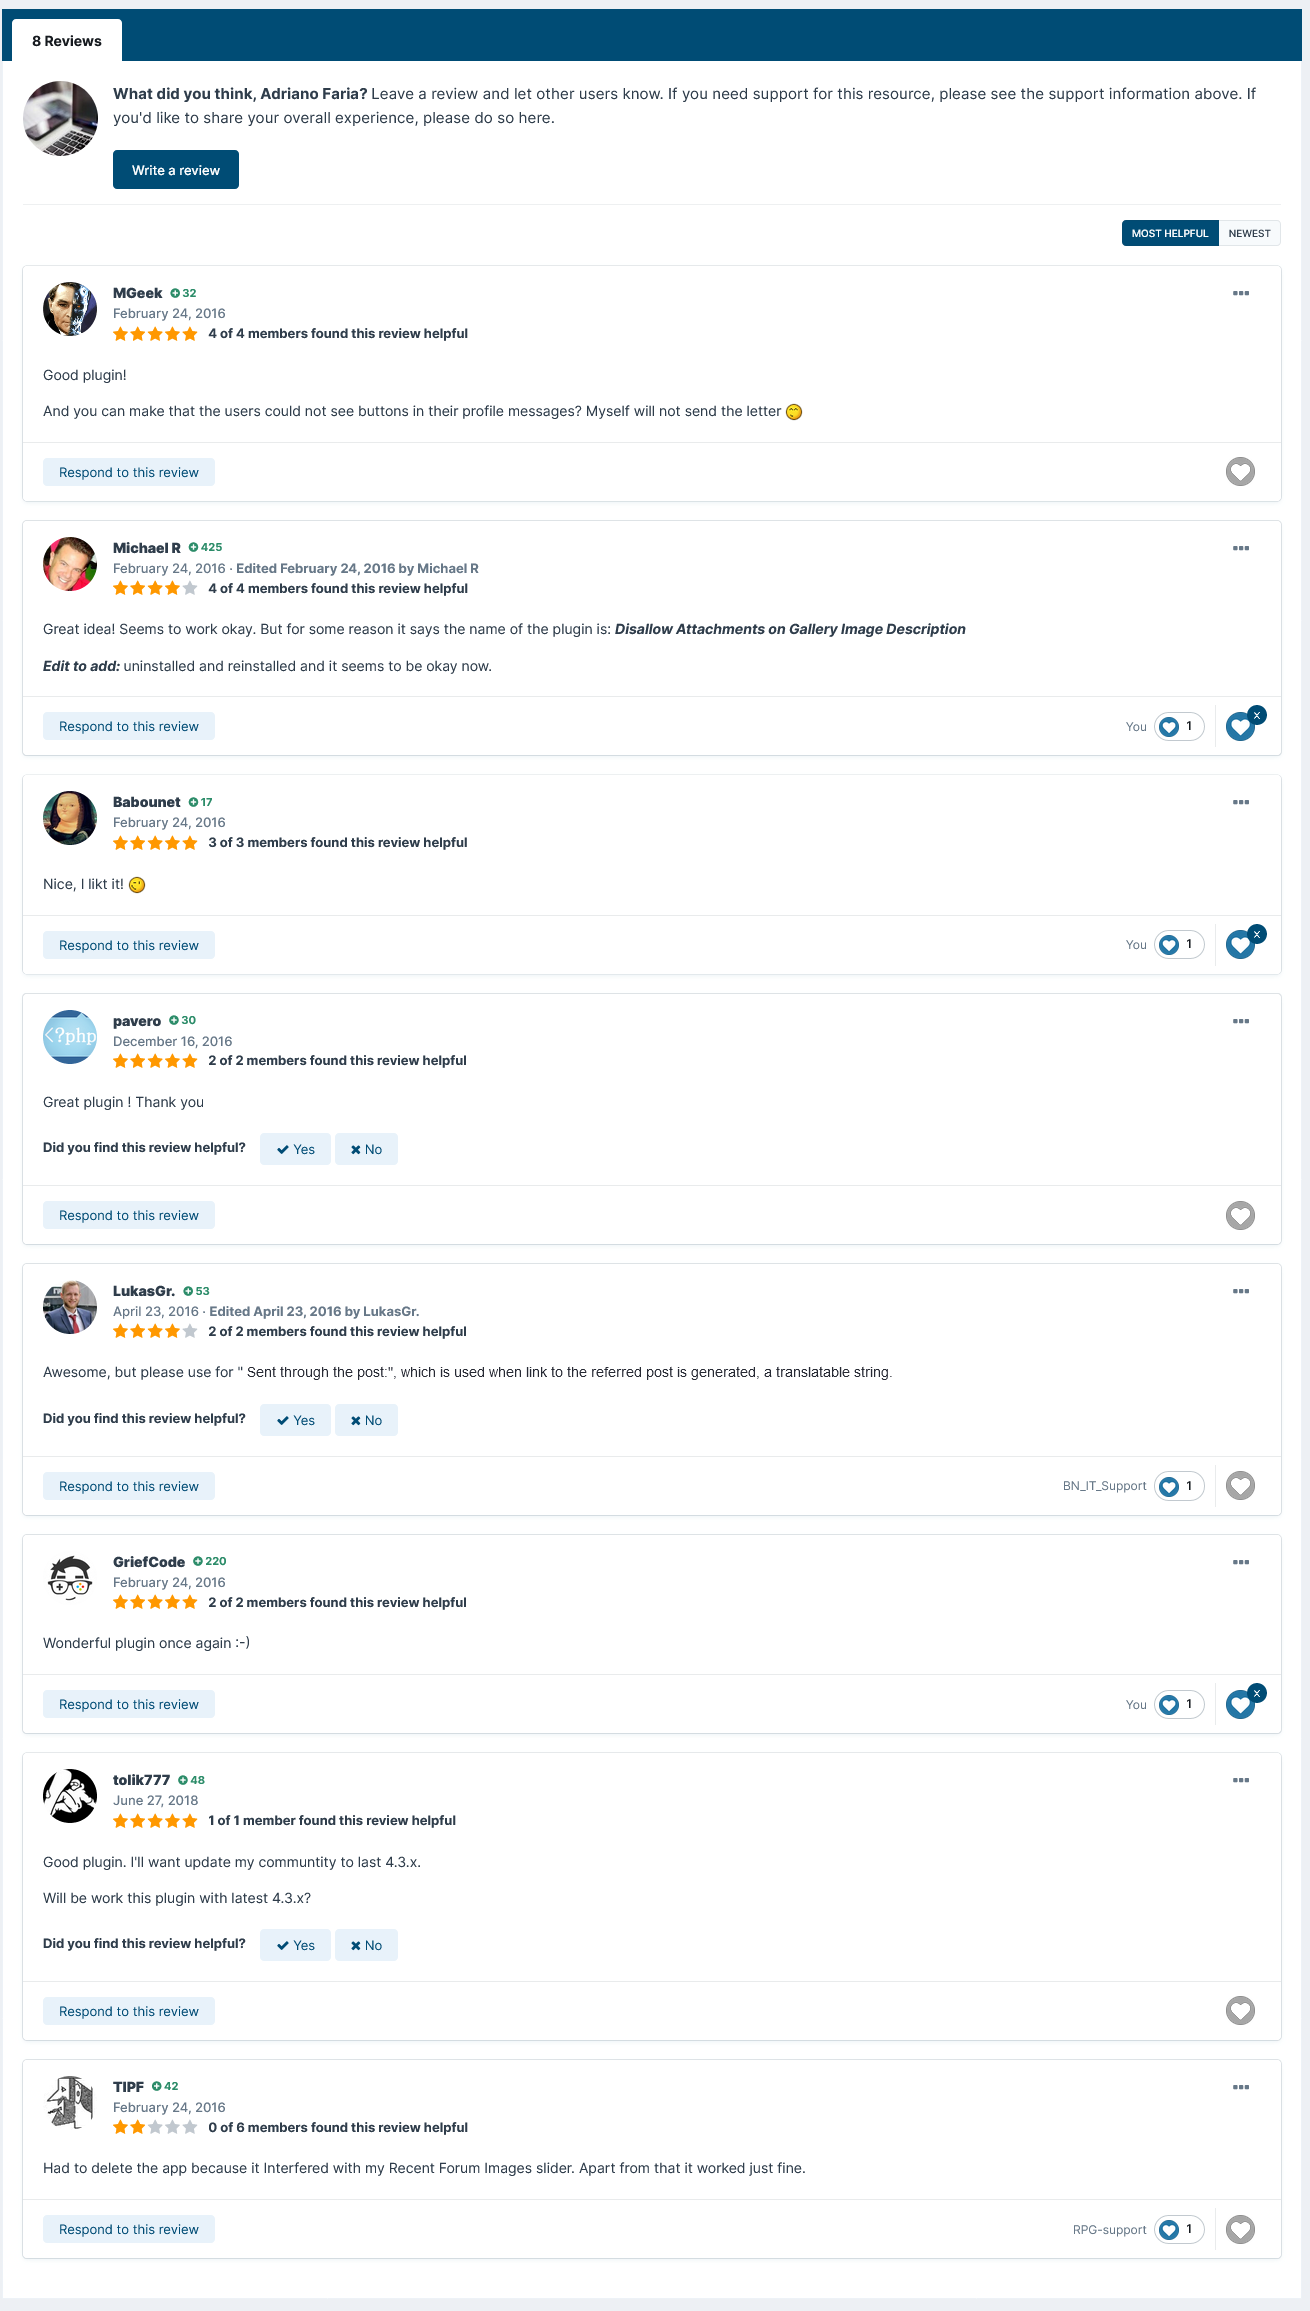
Task: Remove your reaction on Michael R's review
Action: (x=1257, y=715)
